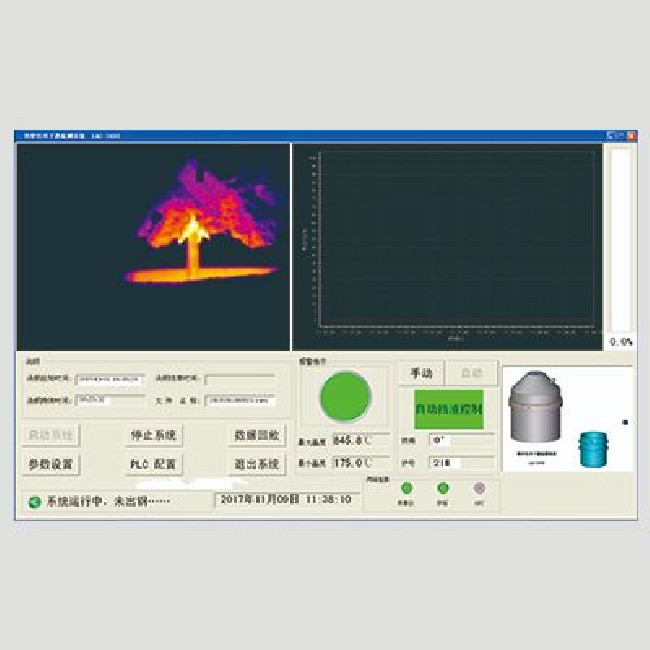The image size is (650, 650).
Task: Open 参数设置 parameter settings
Action: tap(50, 464)
